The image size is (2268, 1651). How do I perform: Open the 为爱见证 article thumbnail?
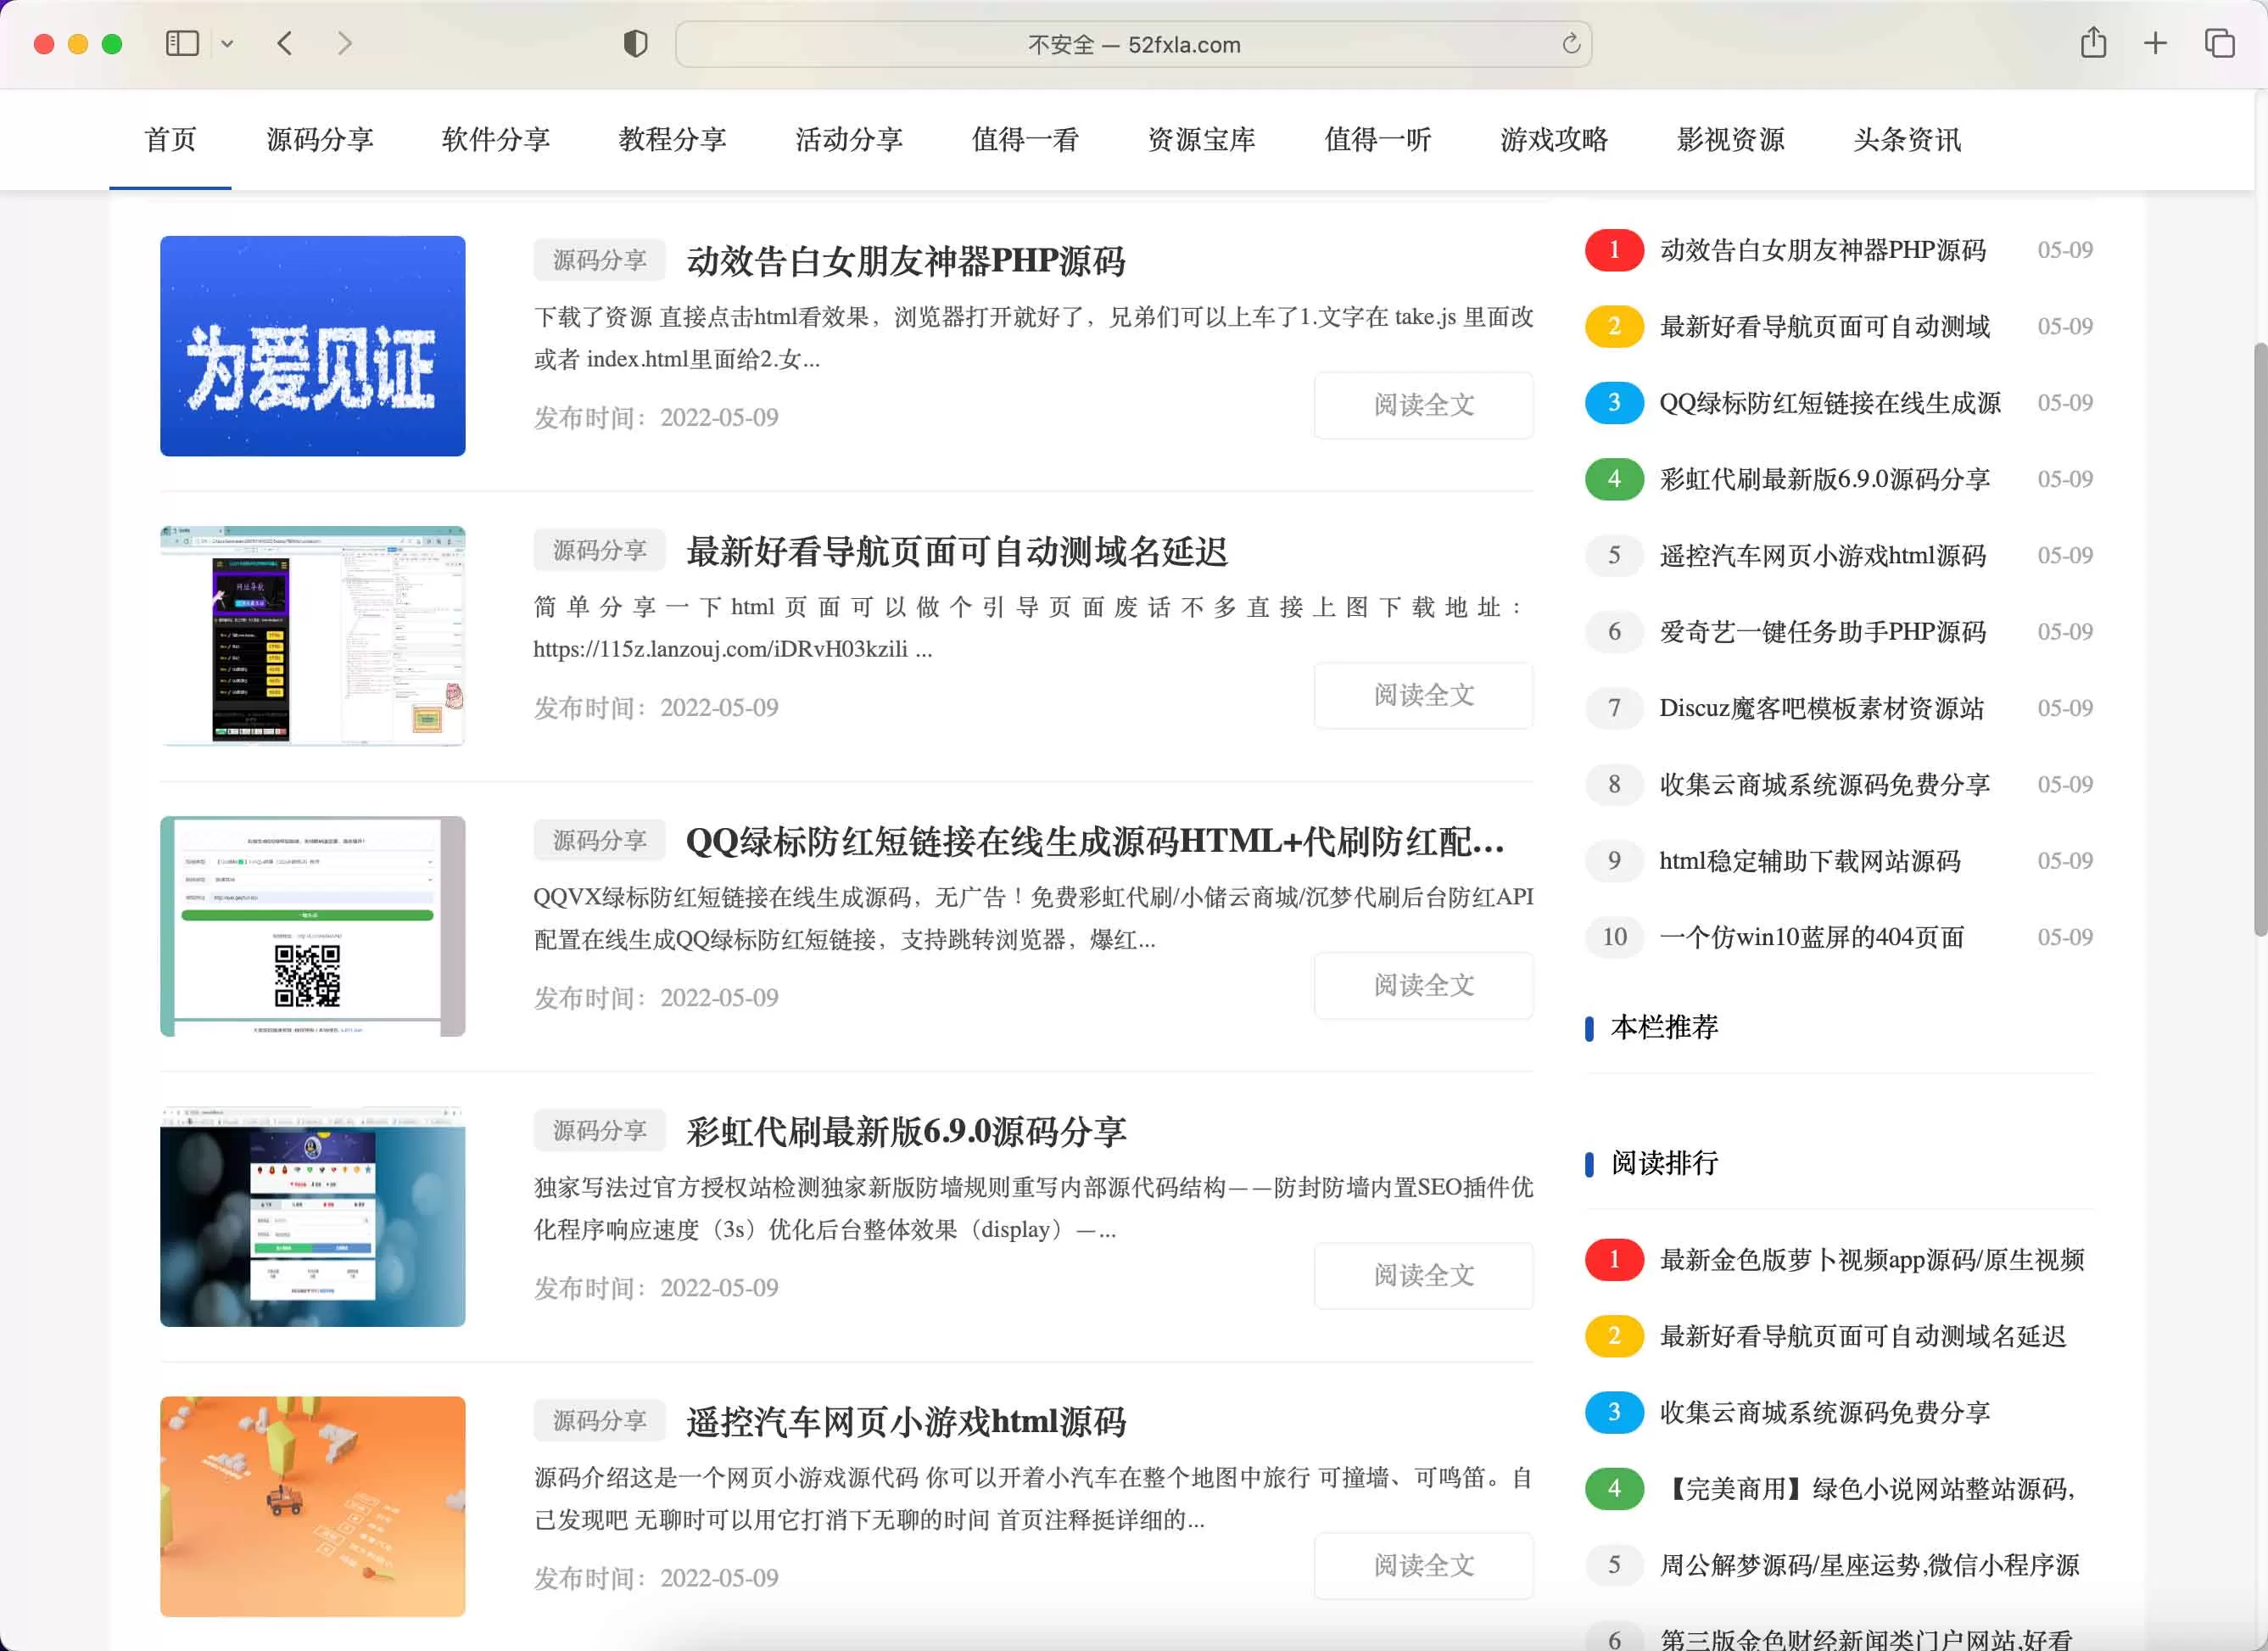(312, 346)
